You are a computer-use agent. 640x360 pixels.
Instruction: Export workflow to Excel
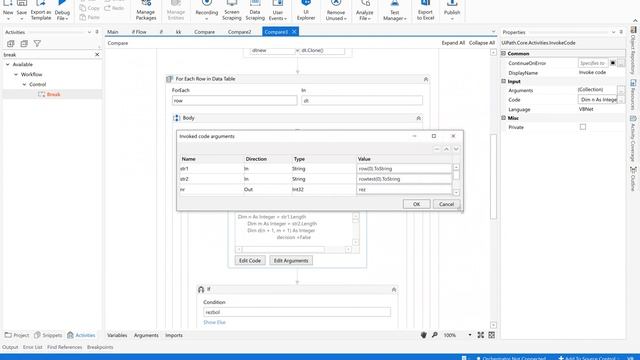[x=425, y=11]
